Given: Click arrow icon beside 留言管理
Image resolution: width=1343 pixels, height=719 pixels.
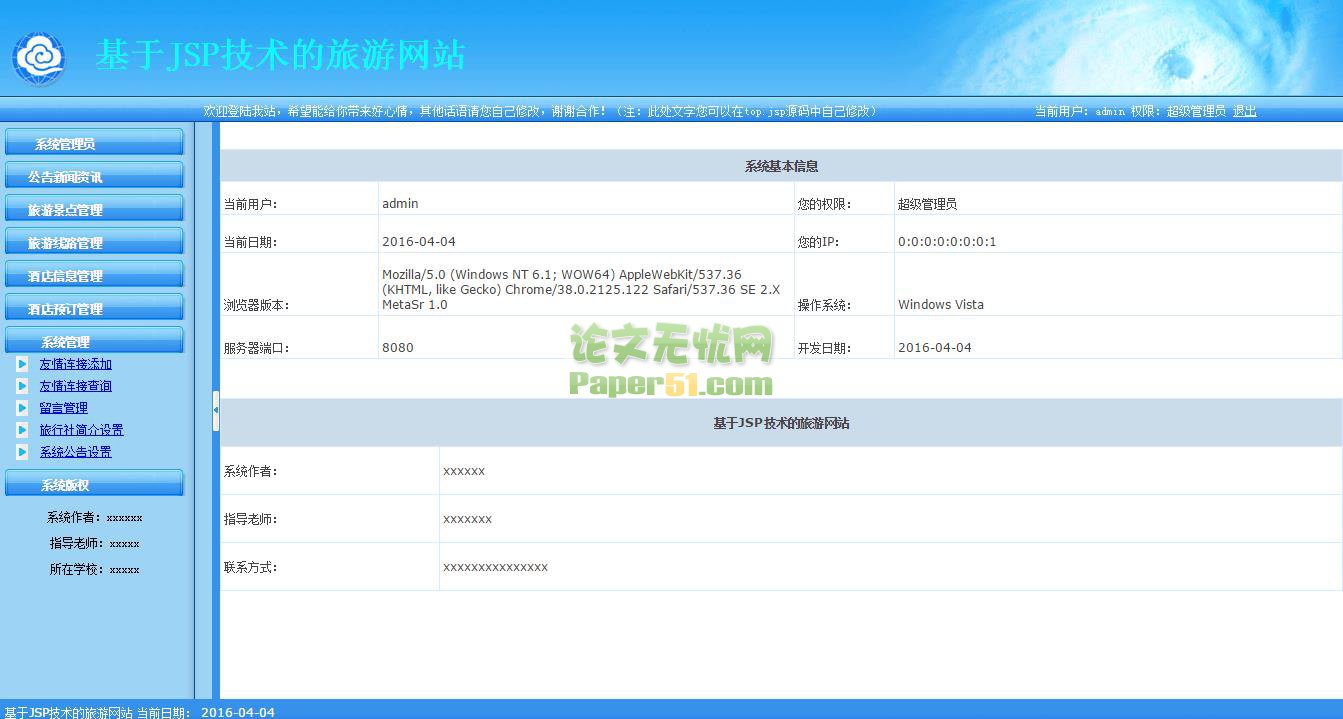Looking at the screenshot, I should (x=22, y=408).
